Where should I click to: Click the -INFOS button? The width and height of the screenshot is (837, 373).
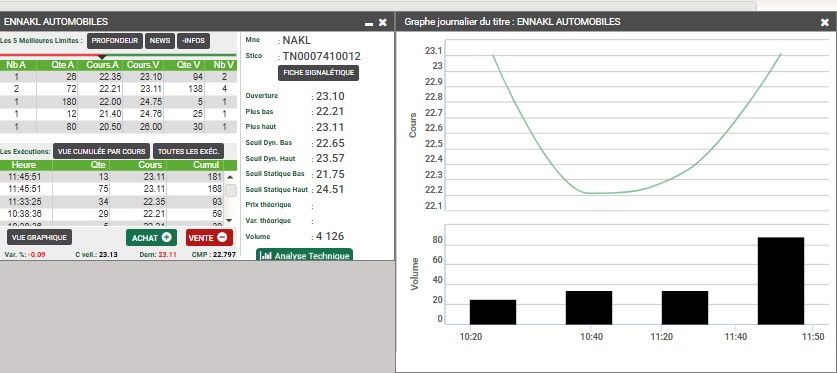click(x=194, y=41)
